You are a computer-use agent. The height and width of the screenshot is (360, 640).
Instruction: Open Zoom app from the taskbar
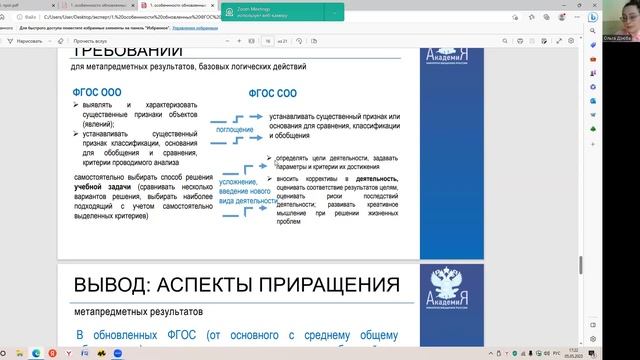click(118, 353)
